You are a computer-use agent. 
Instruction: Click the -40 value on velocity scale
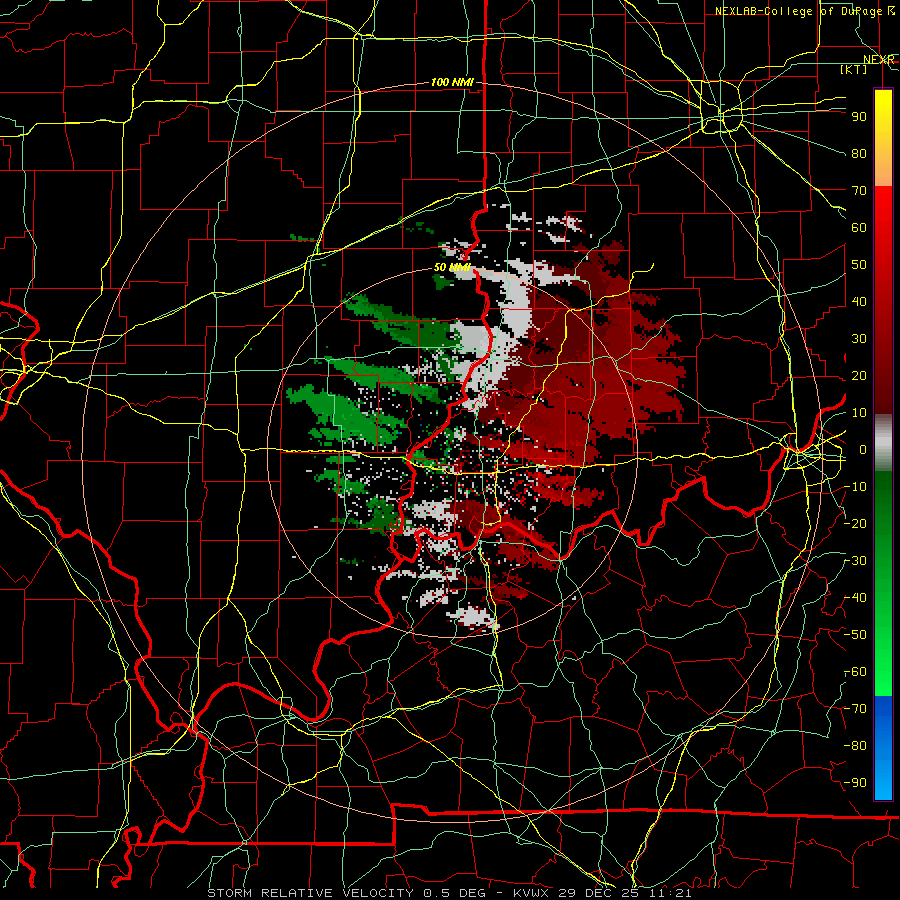855,598
